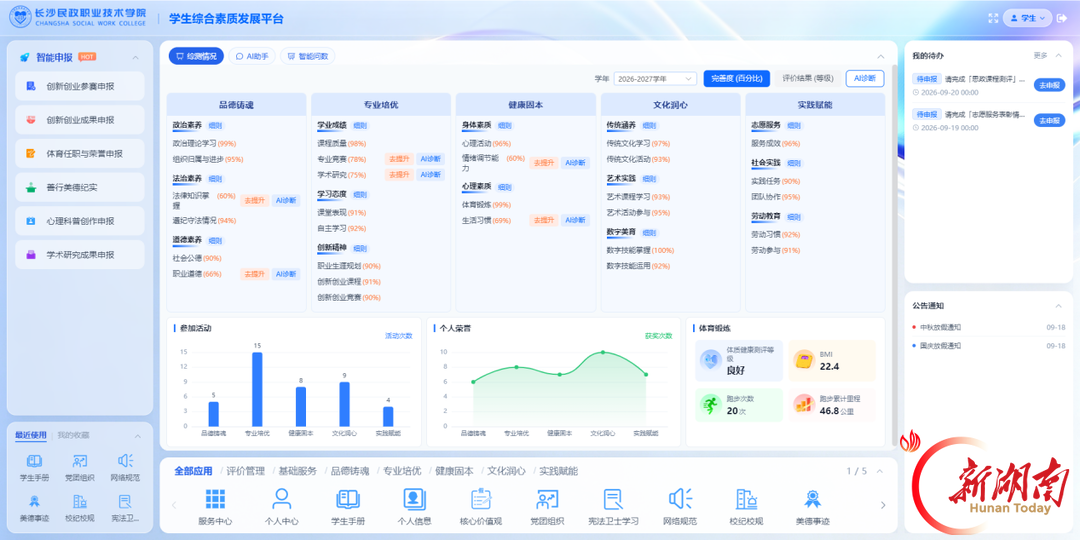Image resolution: width=1080 pixels, height=540 pixels.
Task: Click the 体质健康测评等级 良好 card
Action: point(739,360)
